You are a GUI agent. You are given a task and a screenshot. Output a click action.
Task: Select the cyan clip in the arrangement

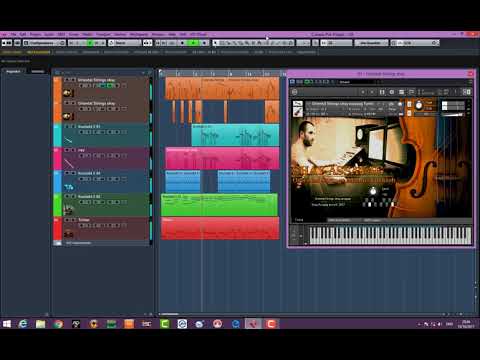[235, 135]
